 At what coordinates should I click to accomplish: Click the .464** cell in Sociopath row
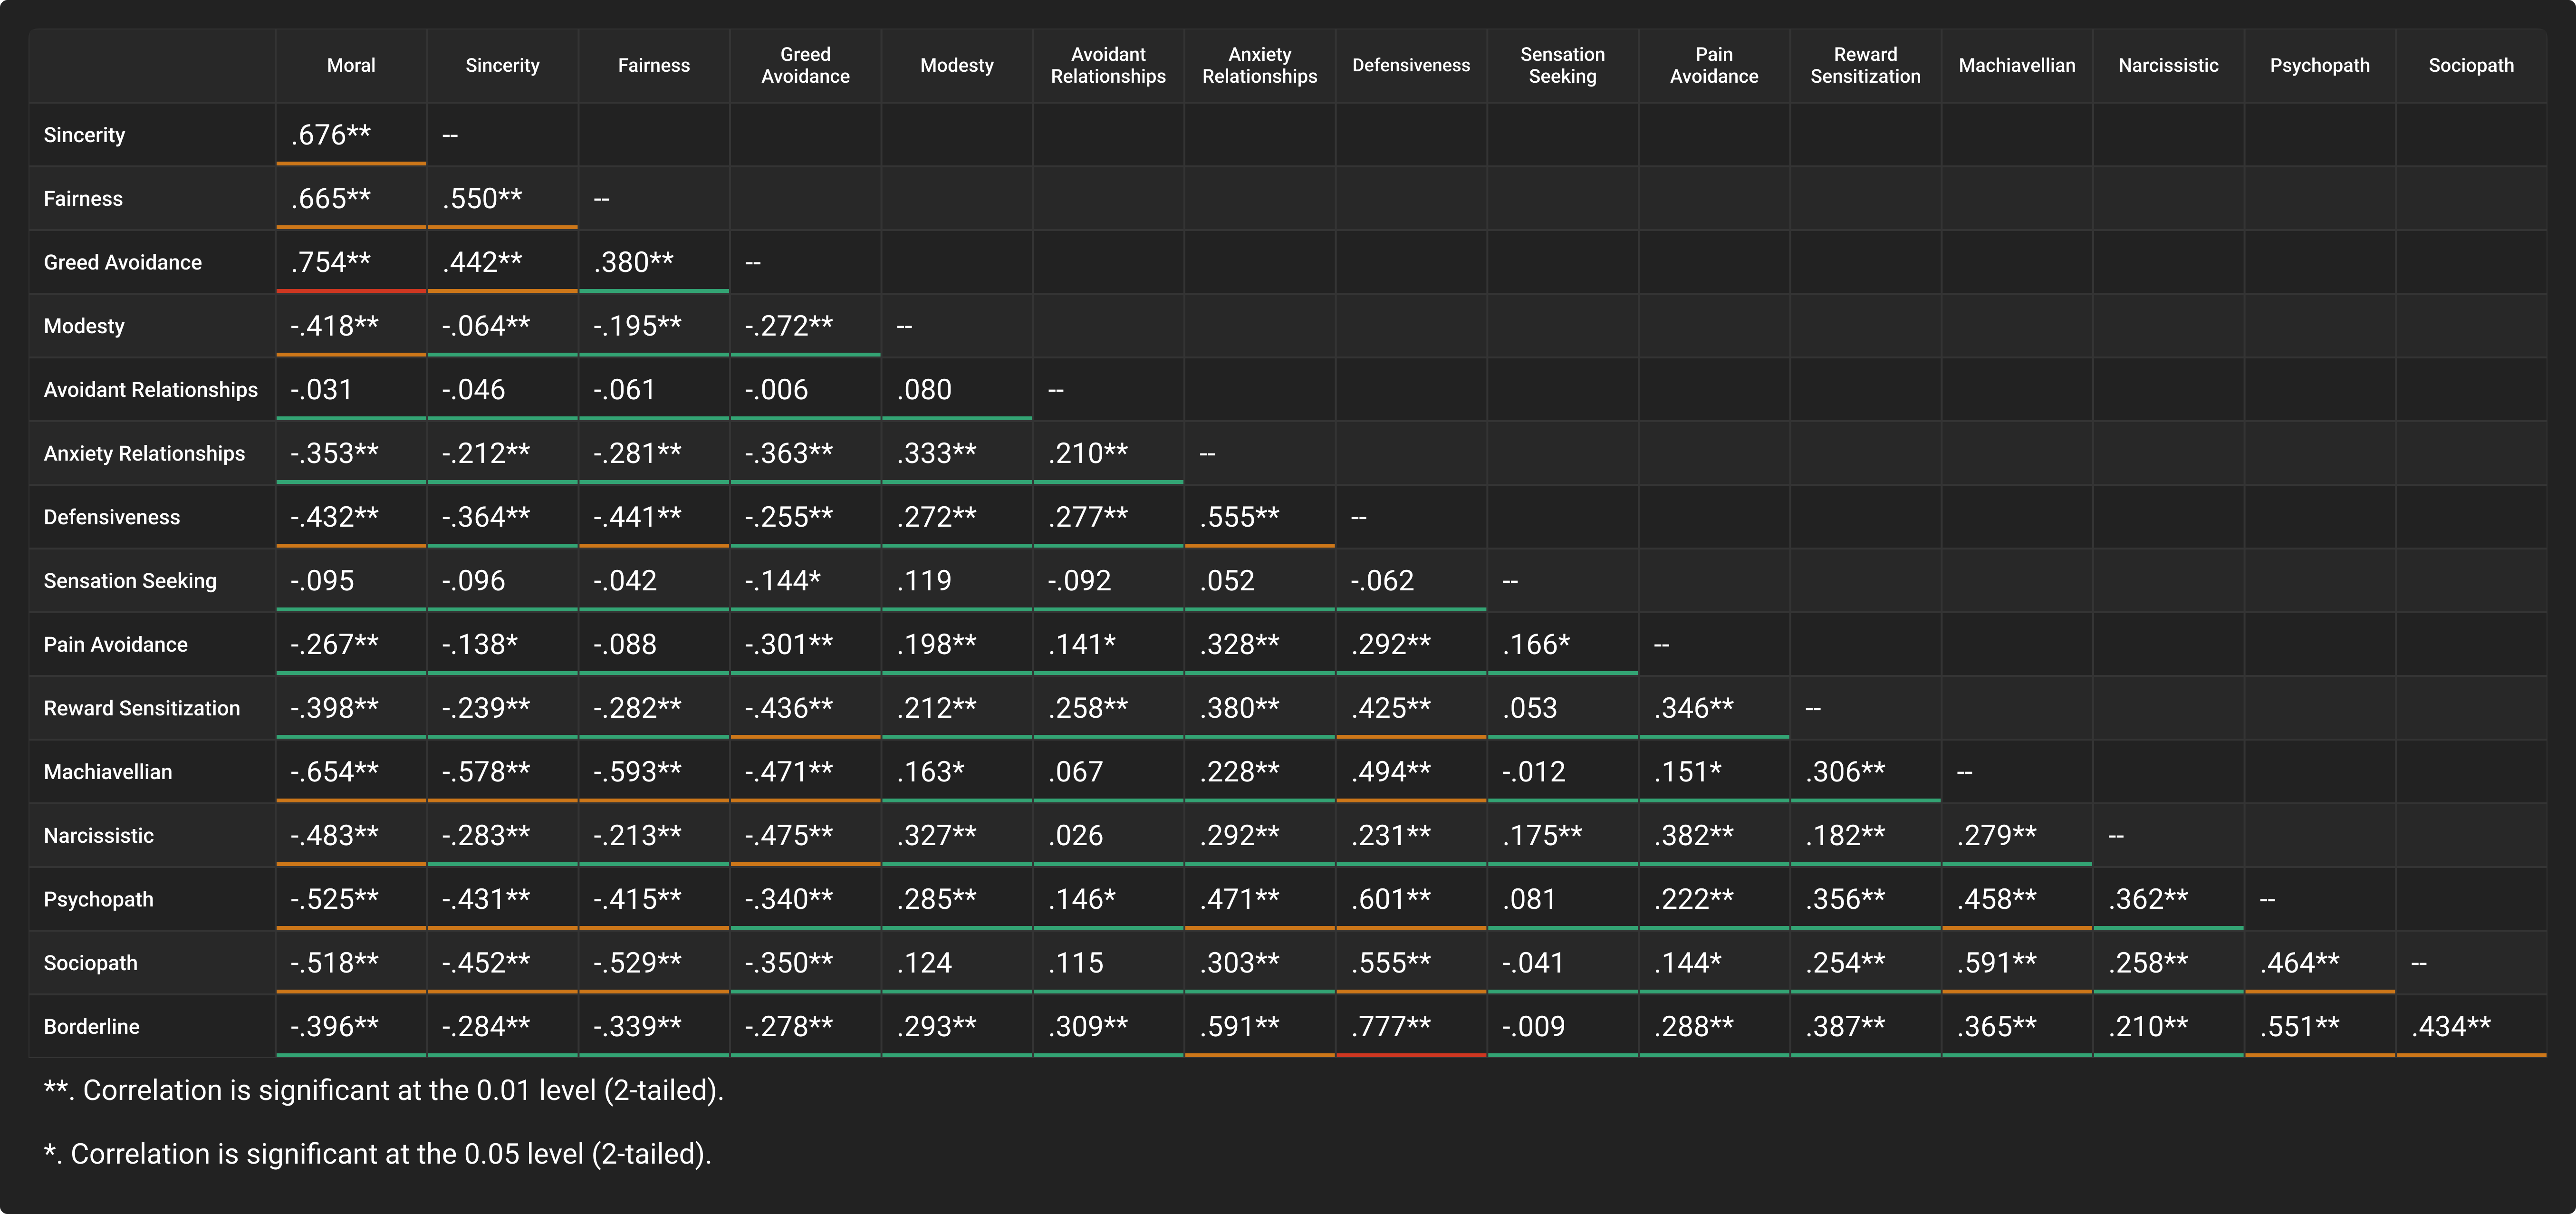(2320, 963)
